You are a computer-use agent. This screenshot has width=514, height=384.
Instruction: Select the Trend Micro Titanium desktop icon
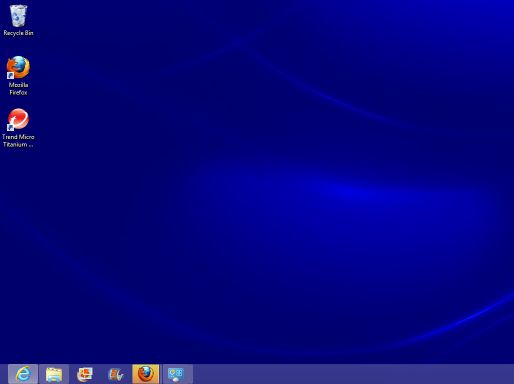pos(18,128)
